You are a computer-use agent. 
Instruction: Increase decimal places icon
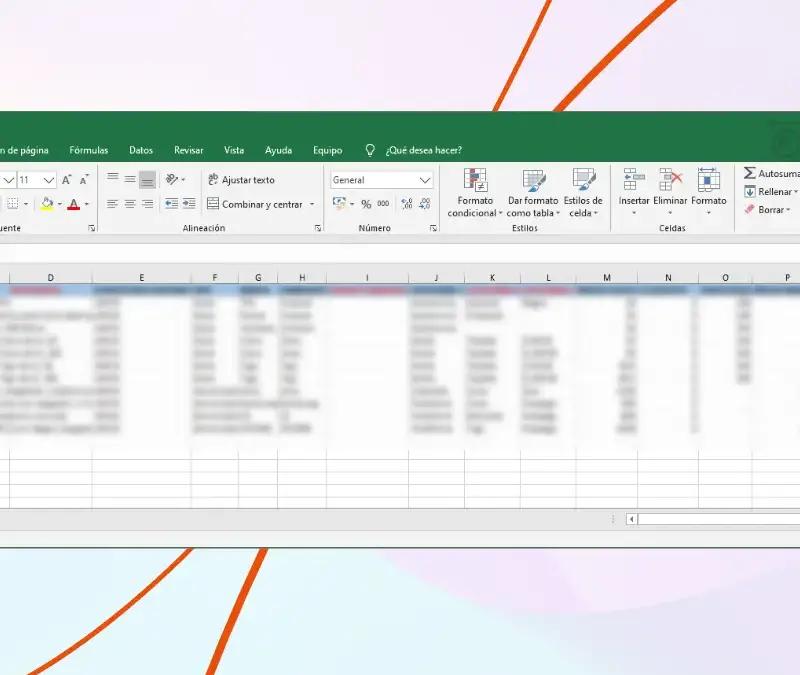(x=407, y=204)
